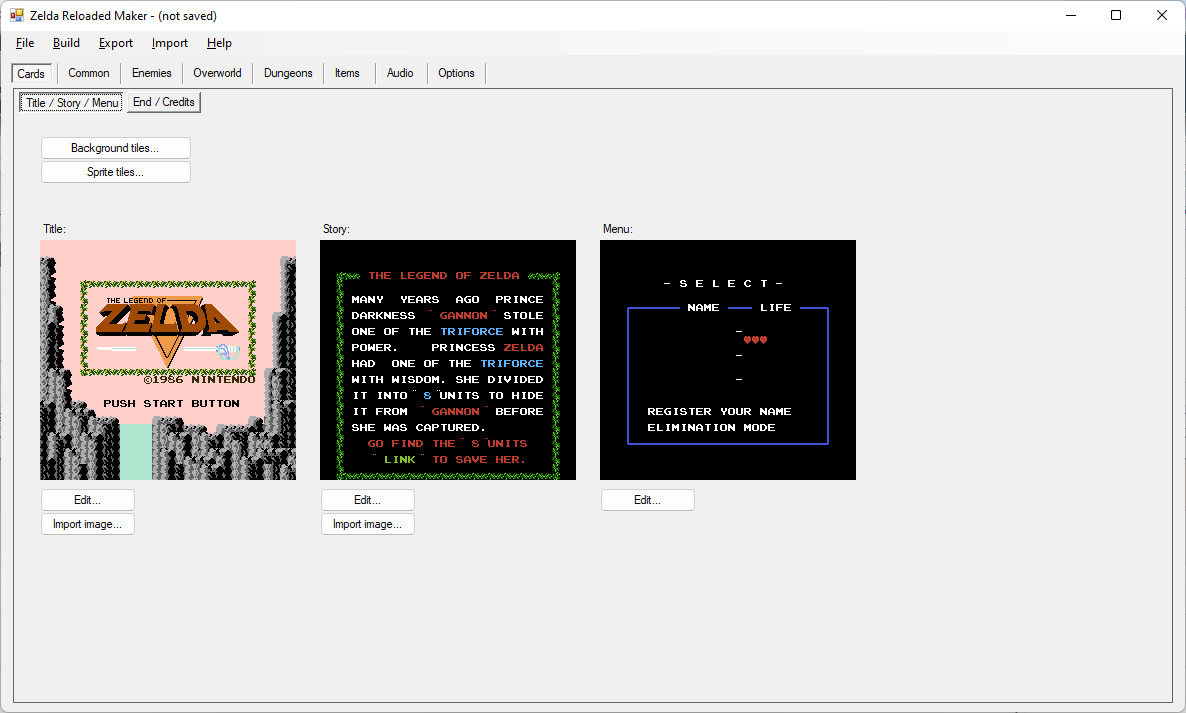
Task: Switch to the Dungeons tab
Action: (x=288, y=73)
